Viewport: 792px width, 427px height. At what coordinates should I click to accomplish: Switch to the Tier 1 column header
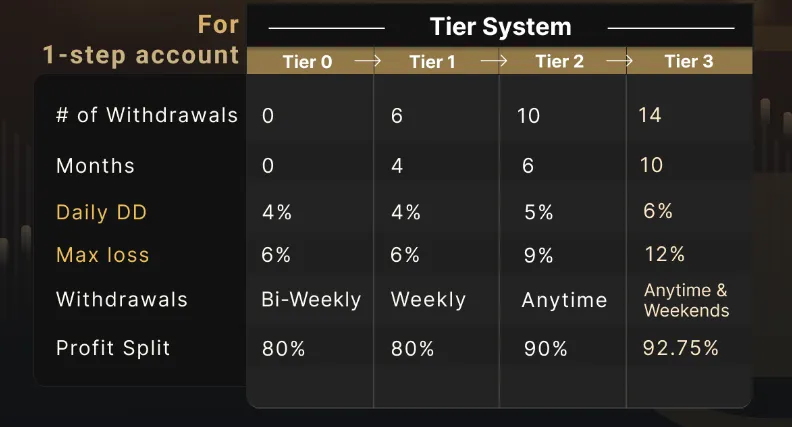pyautogui.click(x=432, y=62)
